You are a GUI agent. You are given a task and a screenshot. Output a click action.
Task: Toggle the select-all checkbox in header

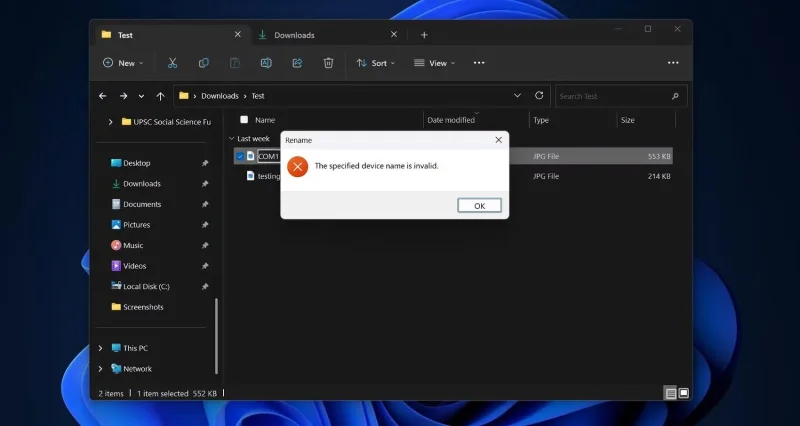[244, 119]
